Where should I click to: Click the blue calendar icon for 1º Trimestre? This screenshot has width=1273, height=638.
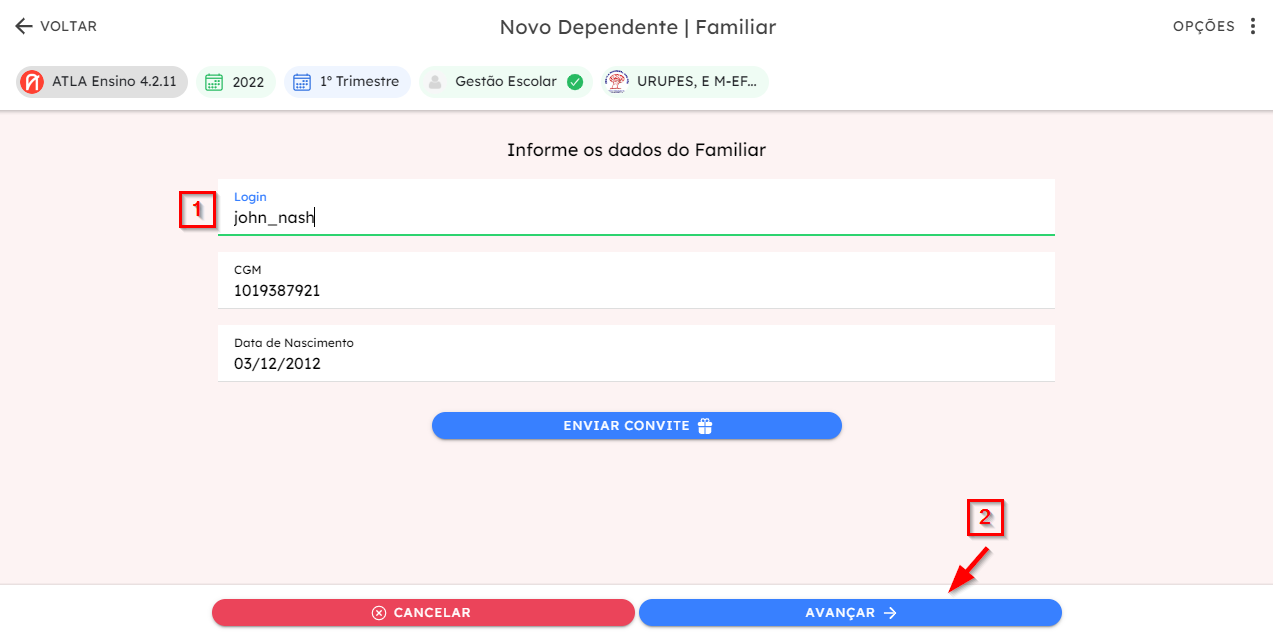point(302,82)
